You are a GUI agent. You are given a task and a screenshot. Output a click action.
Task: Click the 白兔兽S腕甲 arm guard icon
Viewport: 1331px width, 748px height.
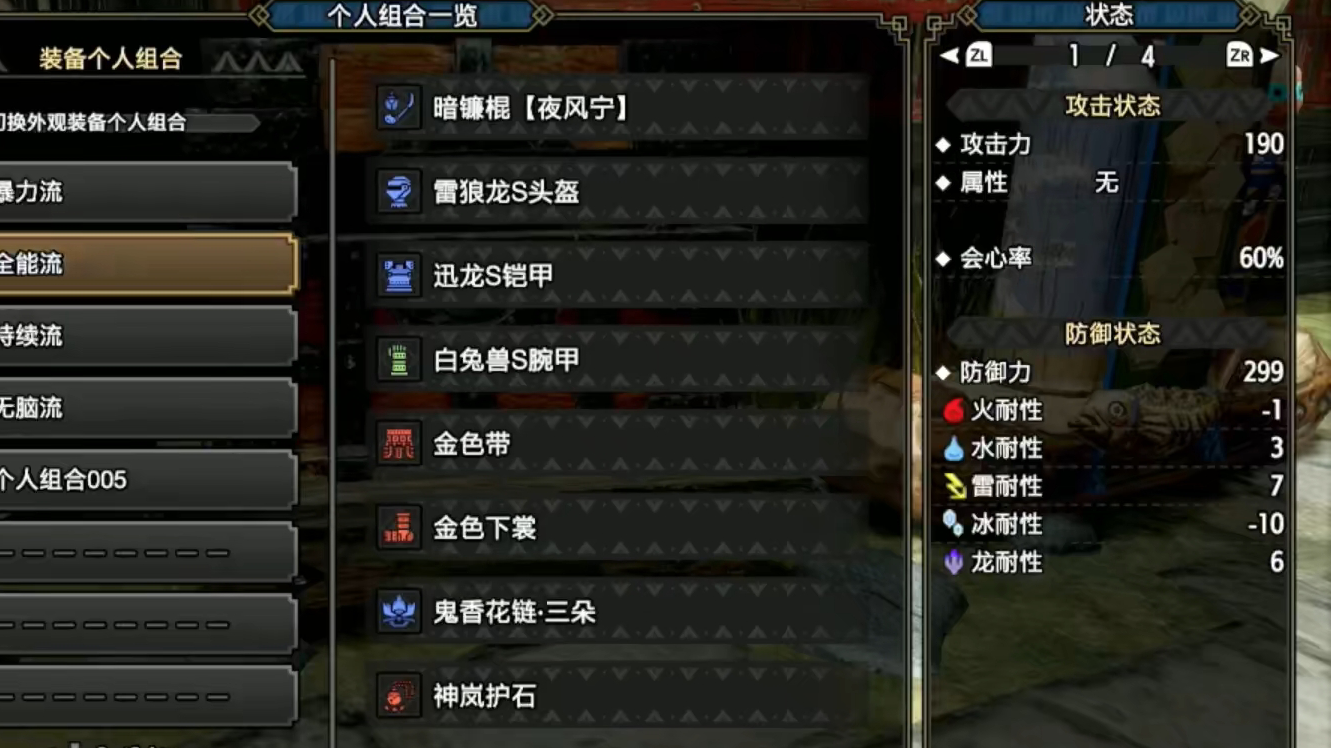pyautogui.click(x=398, y=359)
